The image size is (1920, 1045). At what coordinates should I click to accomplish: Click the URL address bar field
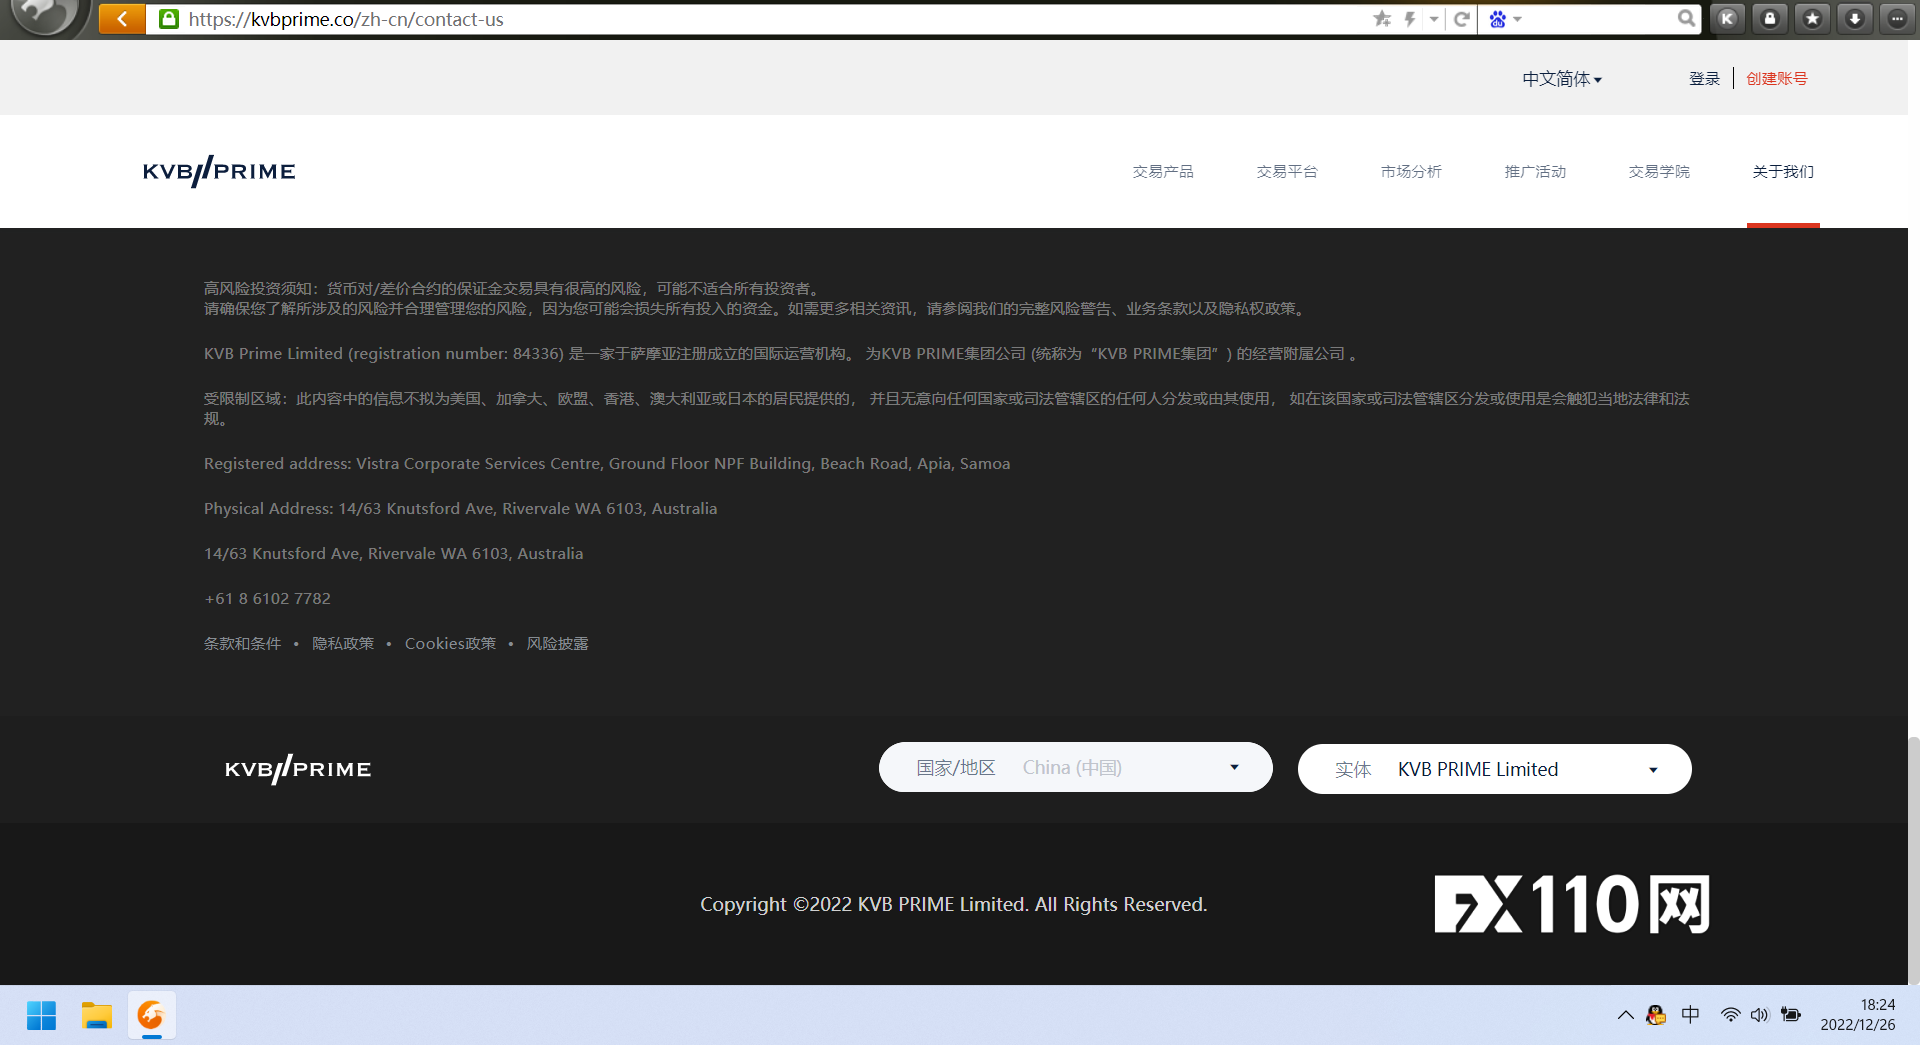[760, 19]
